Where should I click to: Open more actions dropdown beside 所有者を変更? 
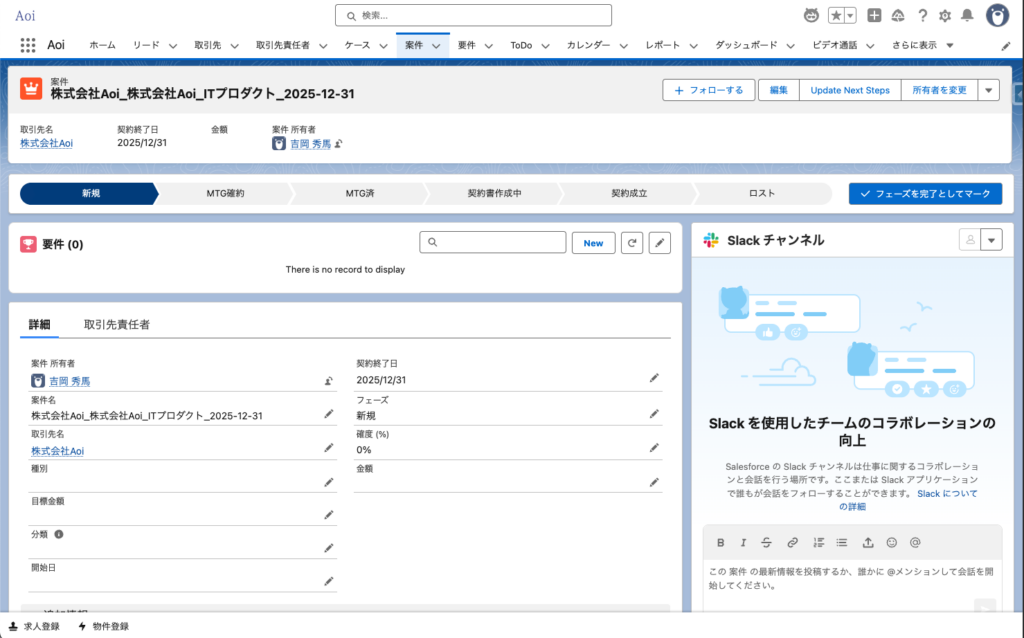click(x=988, y=90)
